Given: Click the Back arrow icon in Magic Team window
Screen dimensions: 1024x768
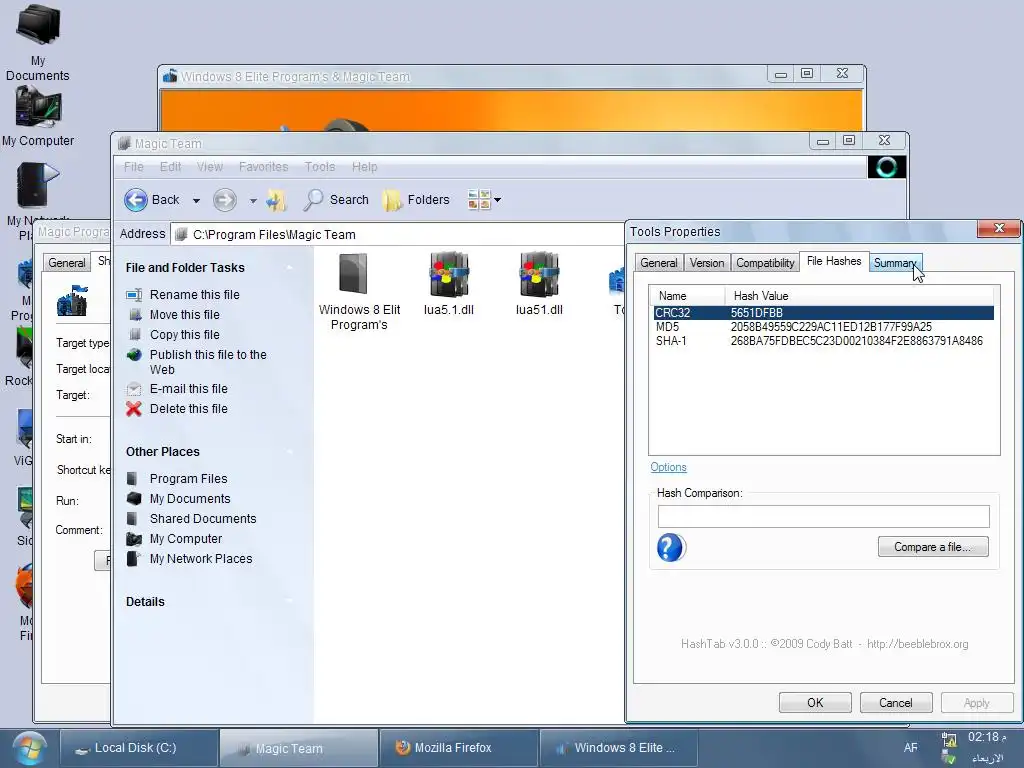Looking at the screenshot, I should click(136, 200).
